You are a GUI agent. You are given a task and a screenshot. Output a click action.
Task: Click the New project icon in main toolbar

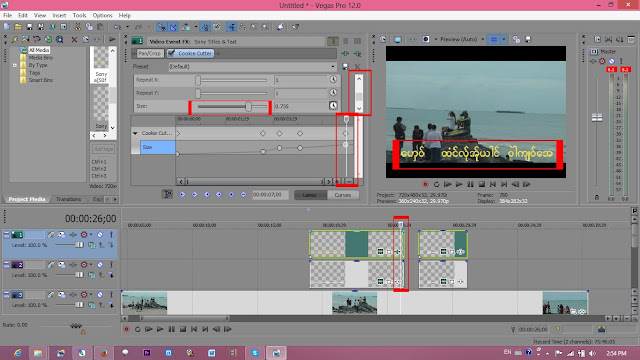click(x=7, y=27)
